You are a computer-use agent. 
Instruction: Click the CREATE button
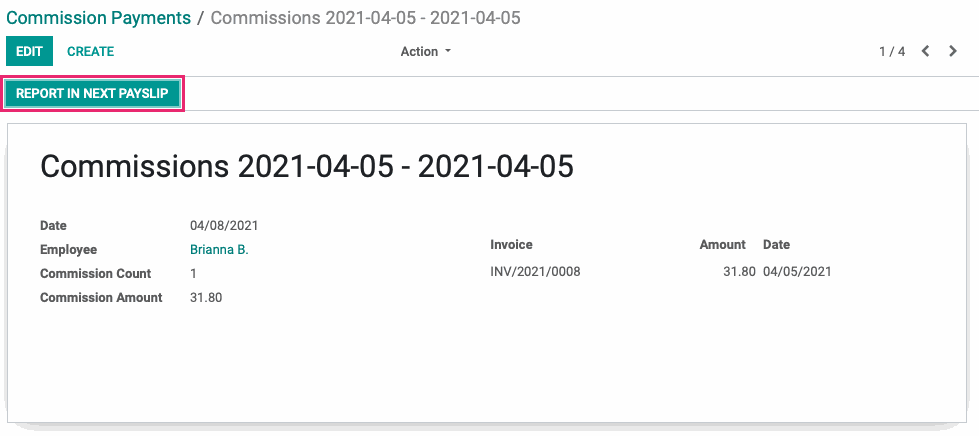tap(91, 51)
